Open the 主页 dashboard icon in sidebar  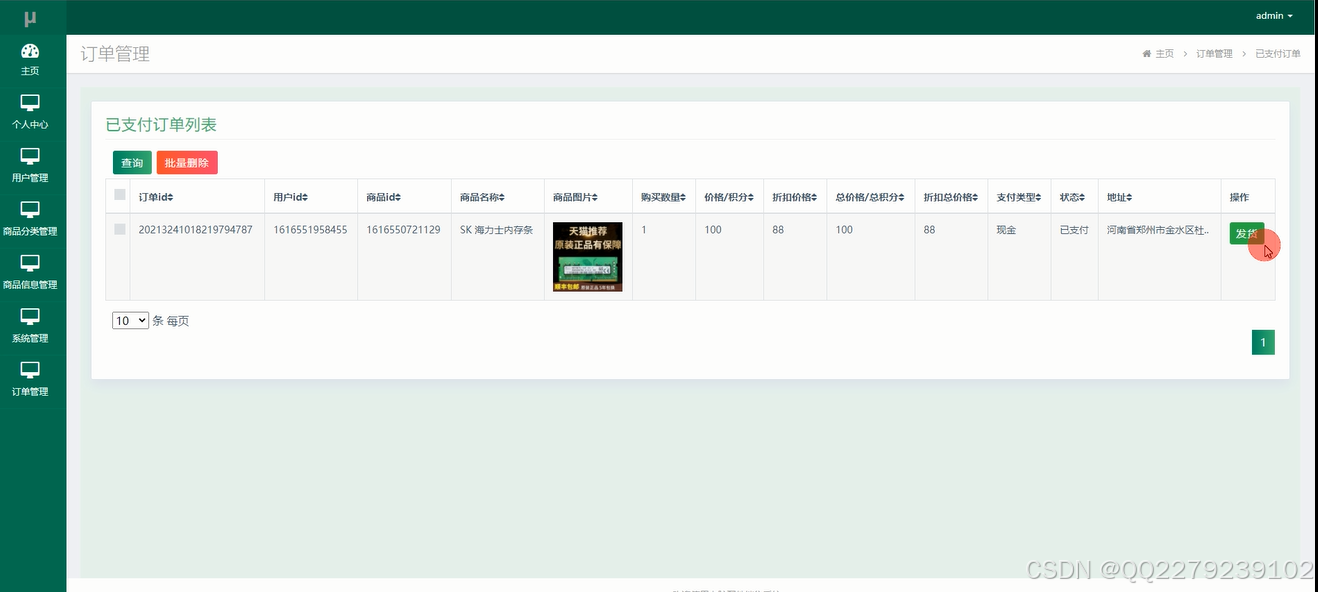click(30, 51)
